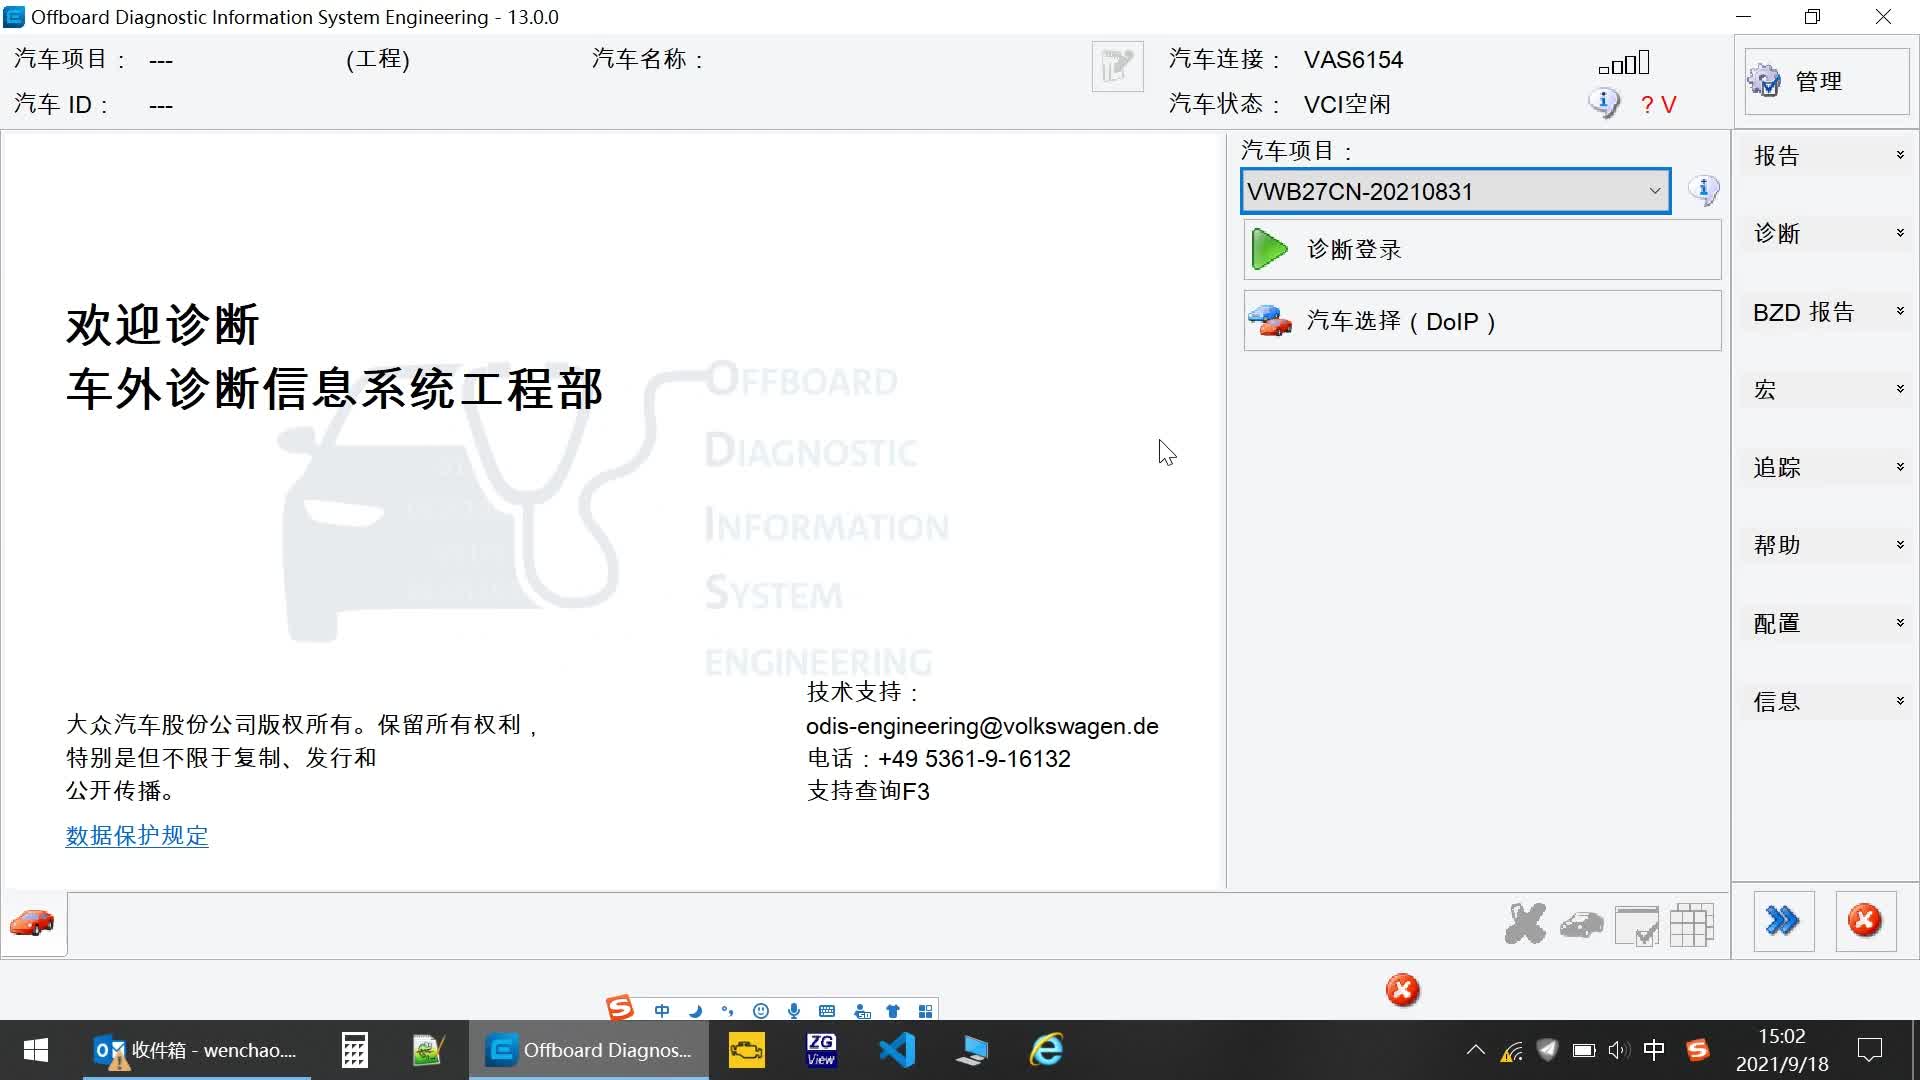This screenshot has height=1080, width=1920.
Task: Click the shield security tray icon
Action: point(1547,1050)
